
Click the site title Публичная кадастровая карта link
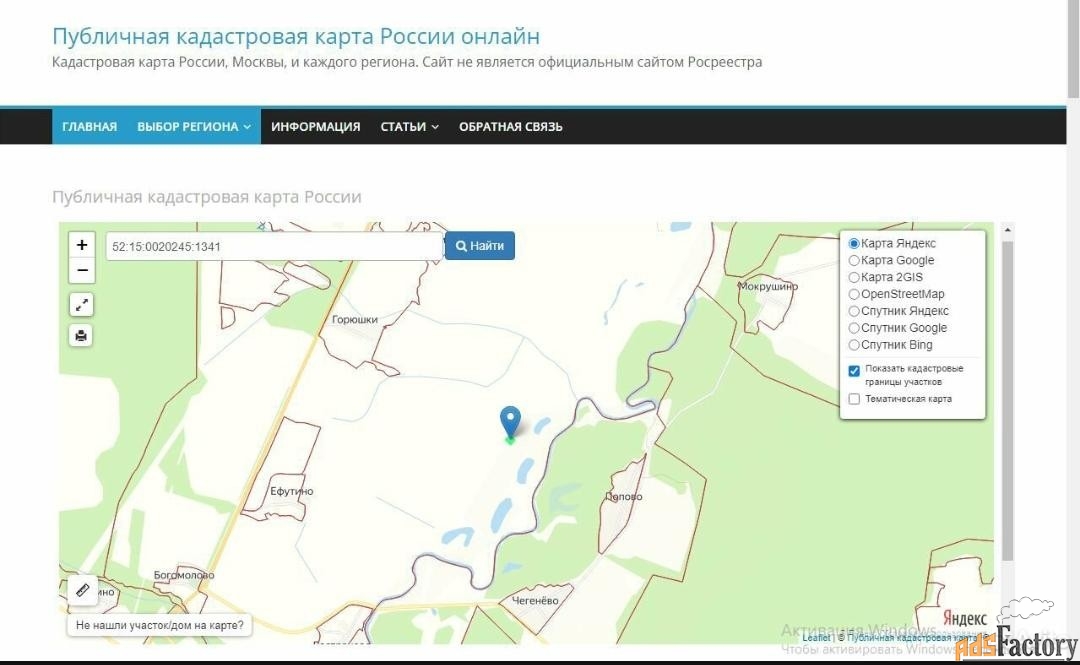click(295, 37)
